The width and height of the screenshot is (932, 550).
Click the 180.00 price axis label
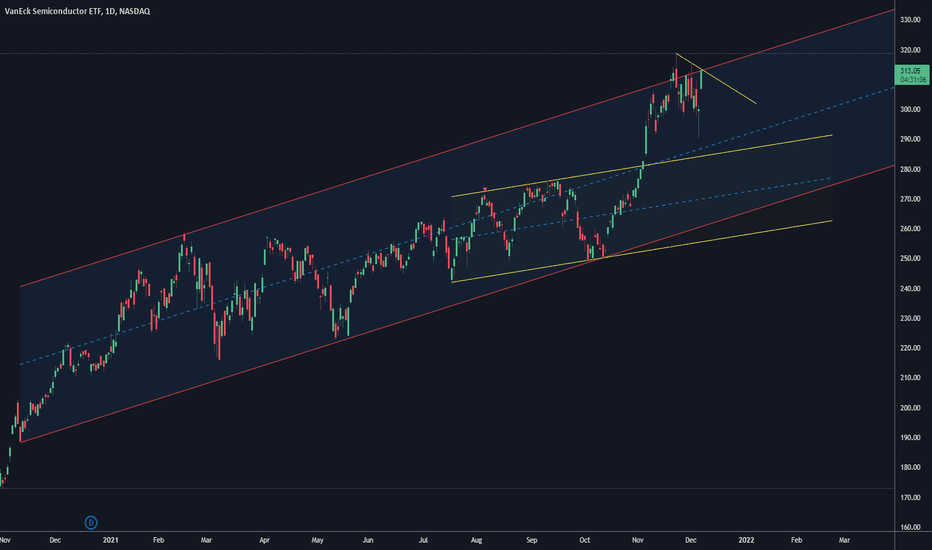tap(910, 467)
